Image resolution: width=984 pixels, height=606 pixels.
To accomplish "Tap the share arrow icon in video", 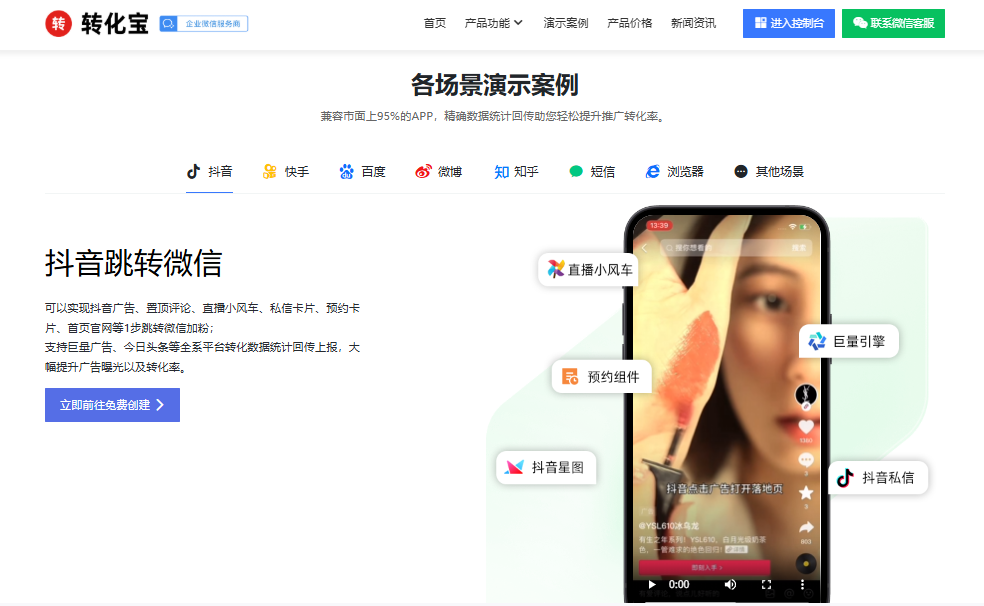I will [x=806, y=527].
